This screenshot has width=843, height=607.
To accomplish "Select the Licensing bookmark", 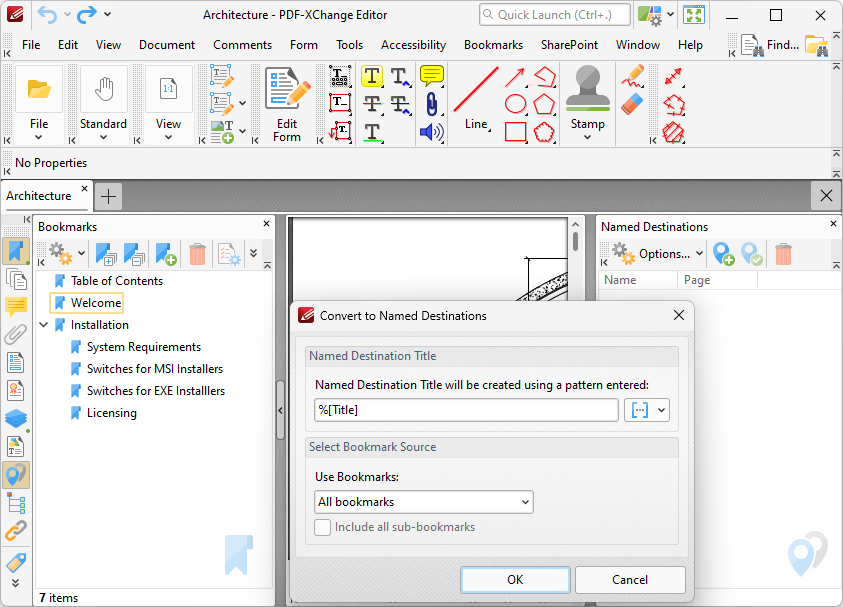I will (111, 413).
